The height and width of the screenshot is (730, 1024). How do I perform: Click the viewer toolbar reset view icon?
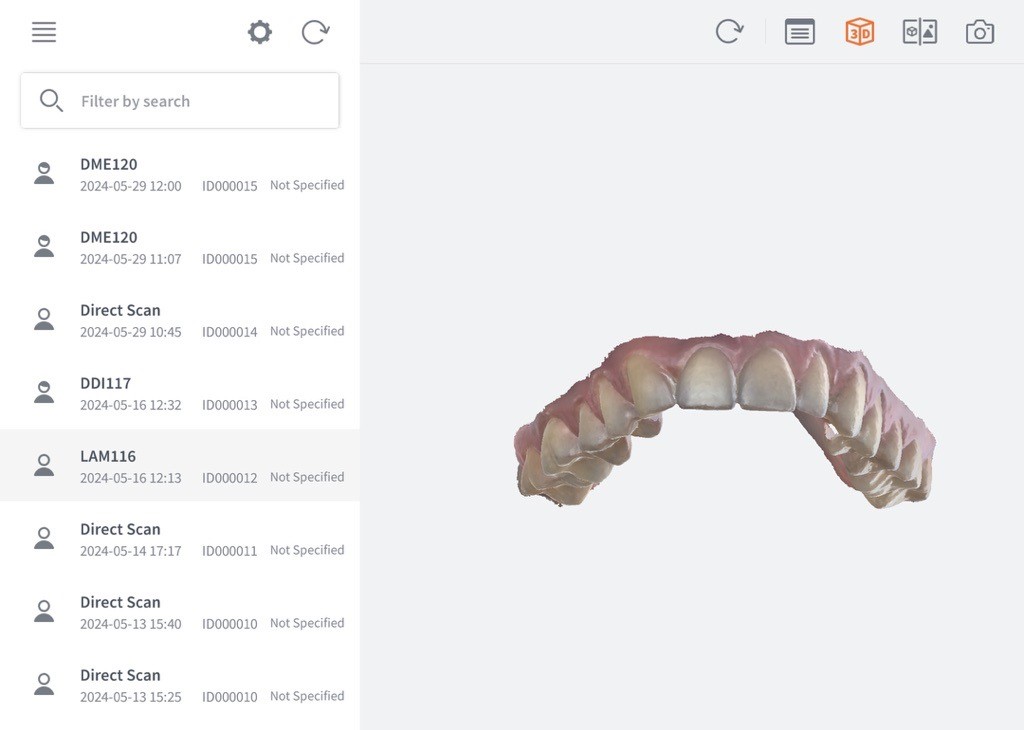729,31
